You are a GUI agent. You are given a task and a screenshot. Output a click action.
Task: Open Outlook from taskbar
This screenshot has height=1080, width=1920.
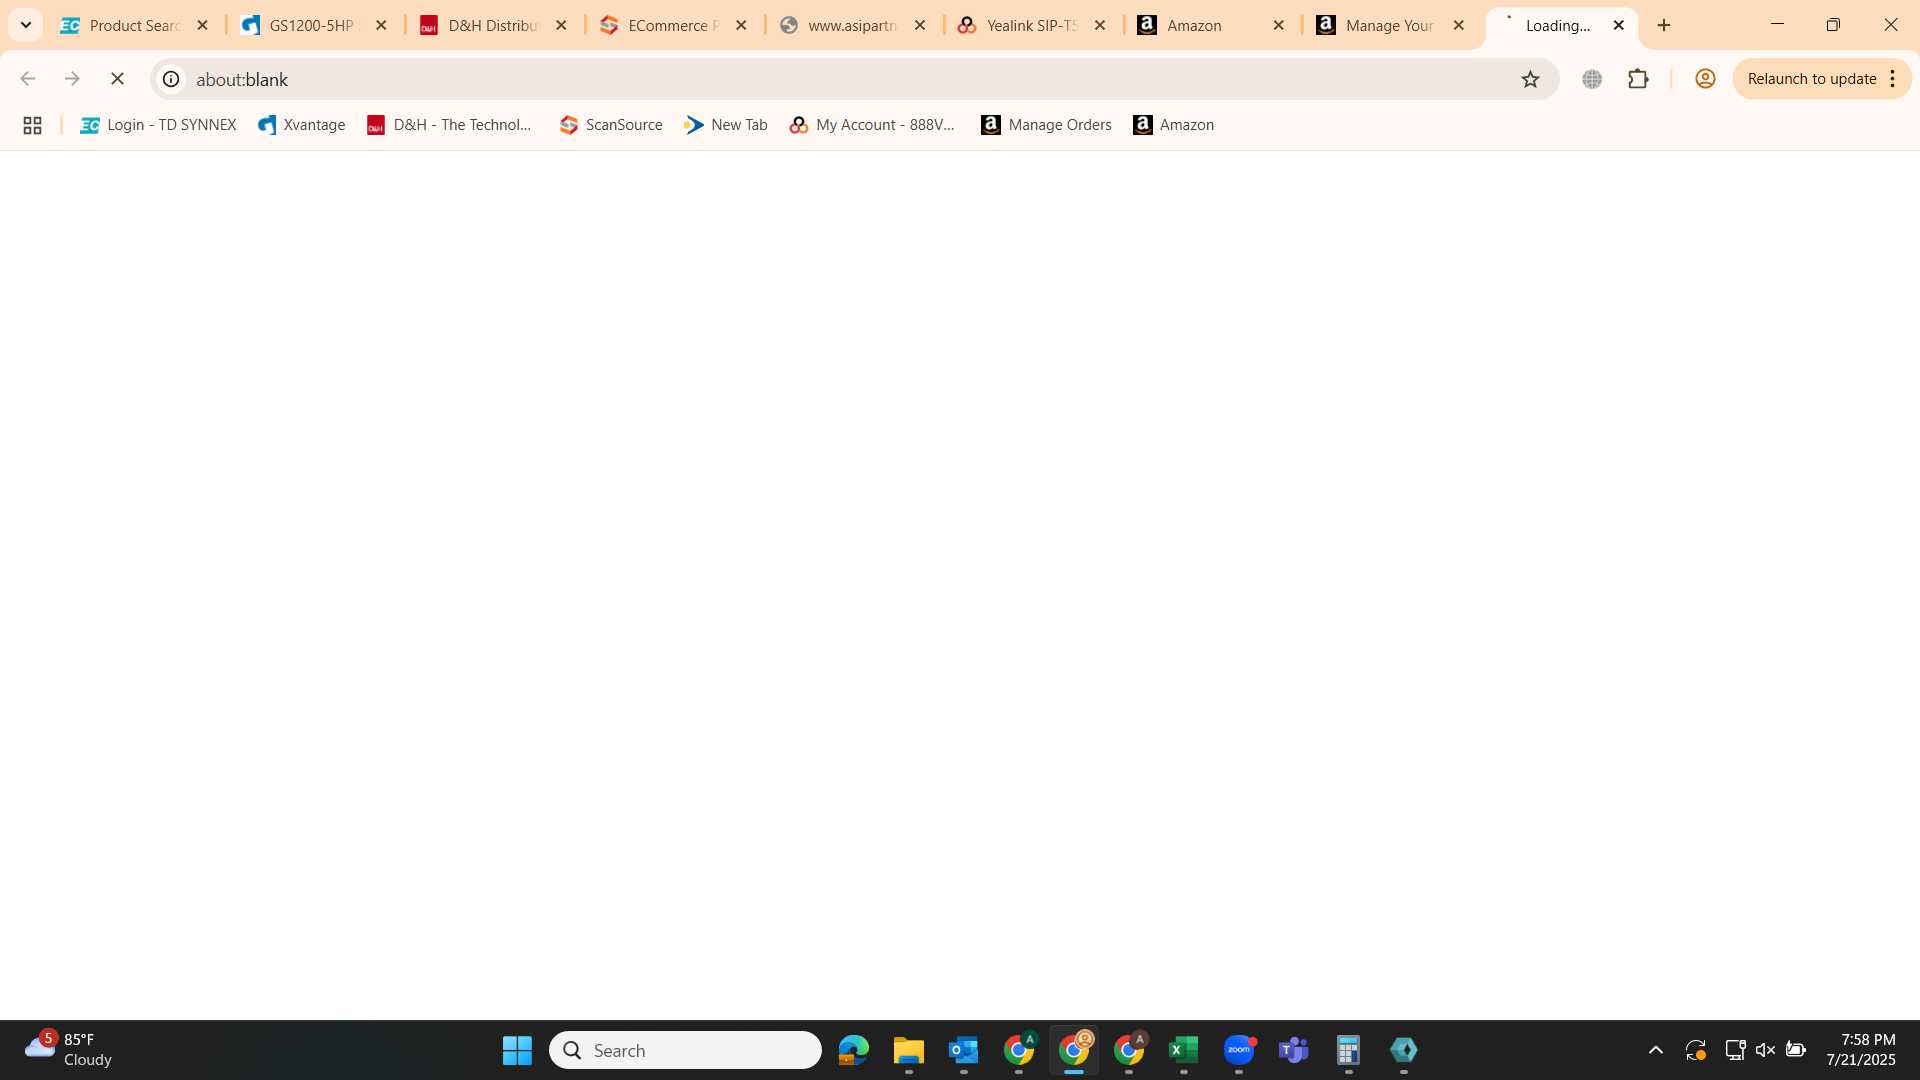click(964, 1050)
